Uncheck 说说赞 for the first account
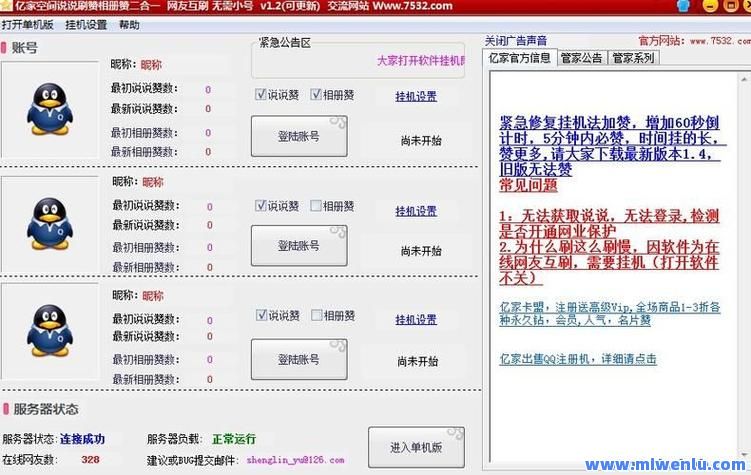Screen dimensions: 751x475 [261, 96]
